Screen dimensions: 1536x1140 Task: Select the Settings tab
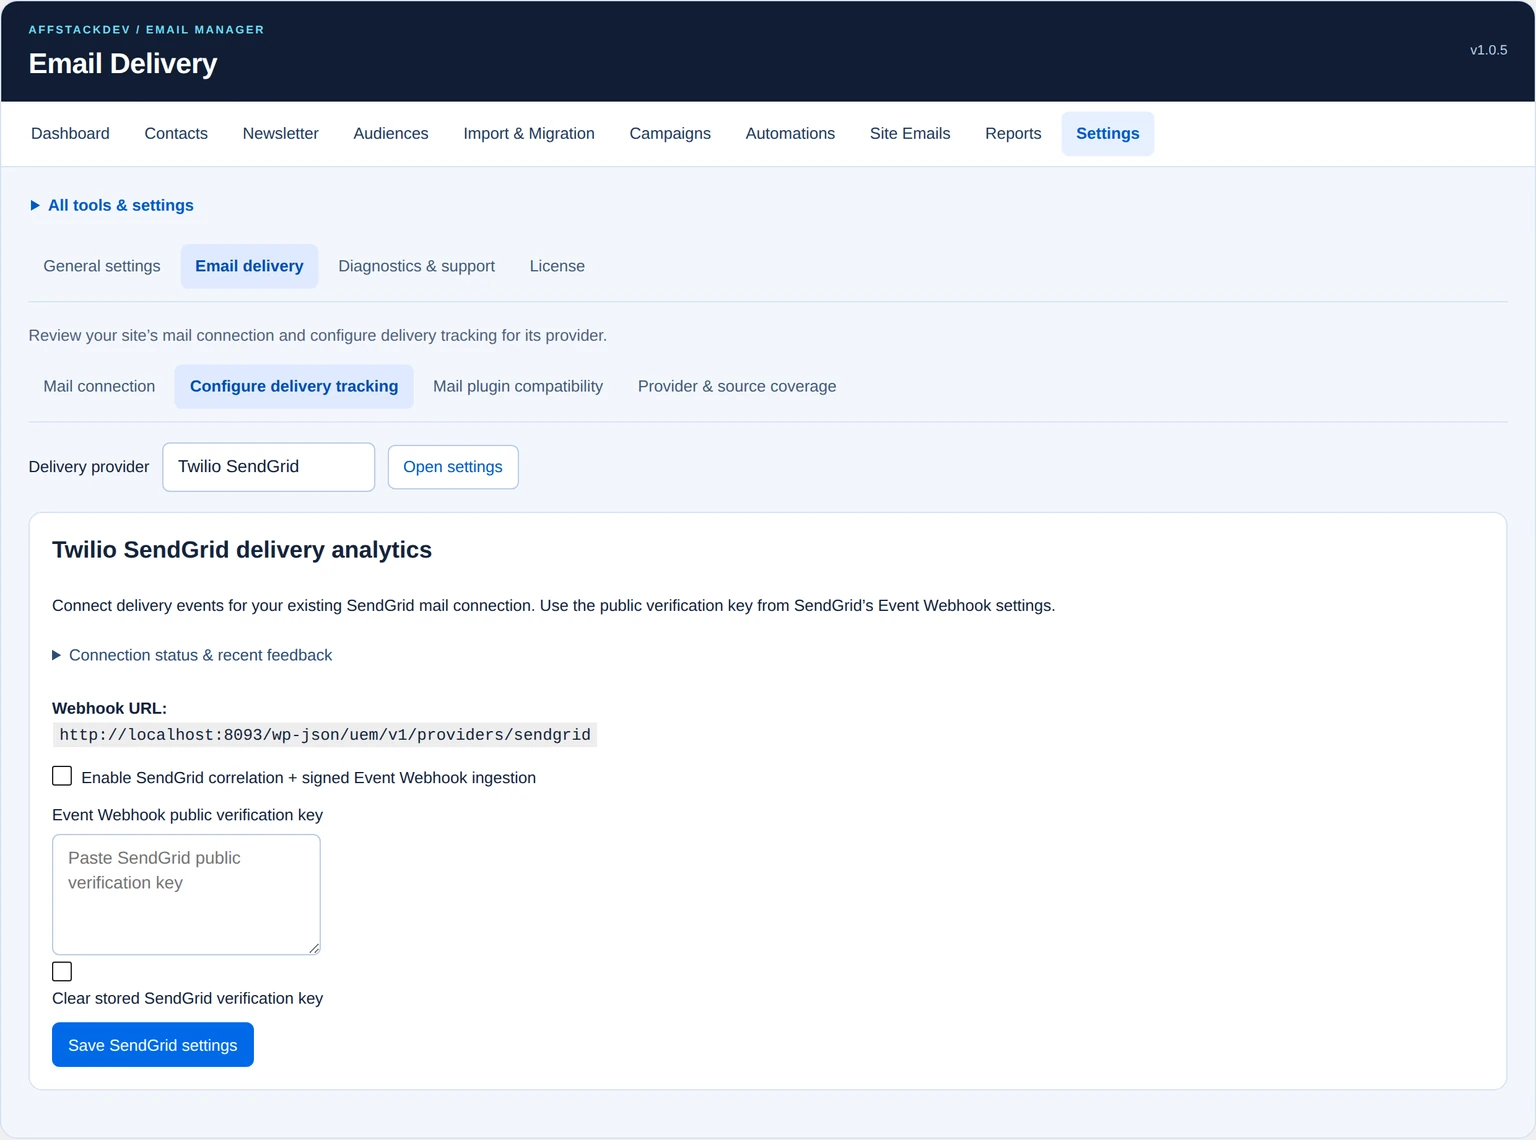click(x=1108, y=134)
